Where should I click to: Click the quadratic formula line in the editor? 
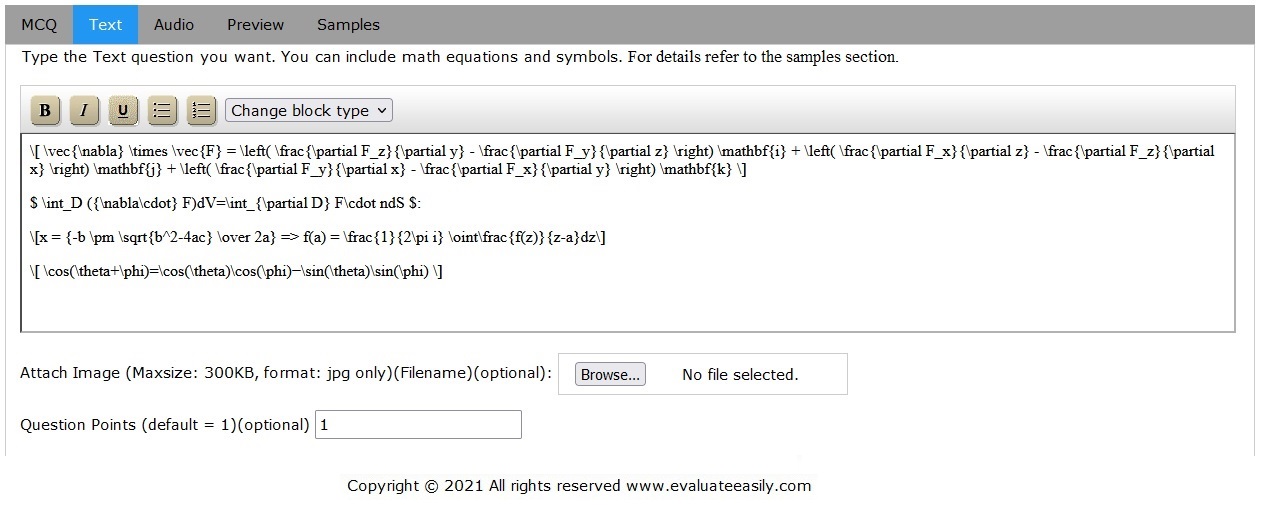click(318, 237)
